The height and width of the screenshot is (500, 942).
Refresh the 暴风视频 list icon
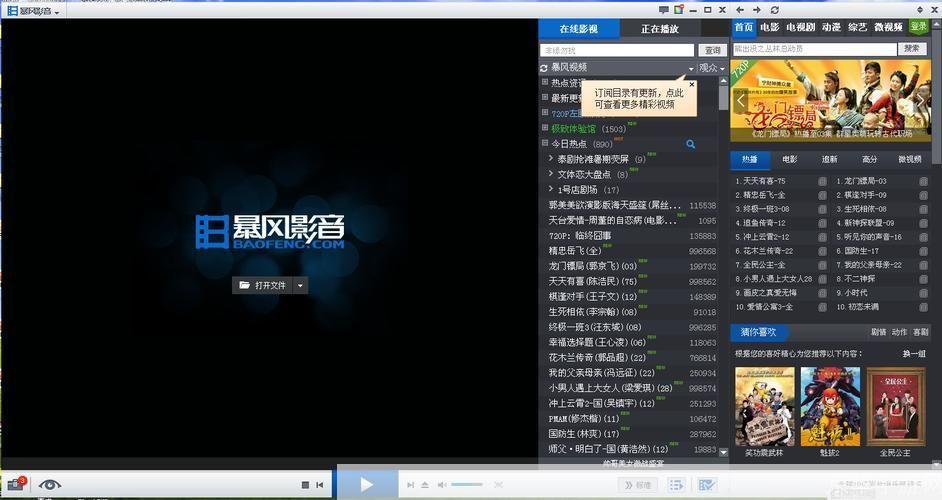pyautogui.click(x=544, y=68)
